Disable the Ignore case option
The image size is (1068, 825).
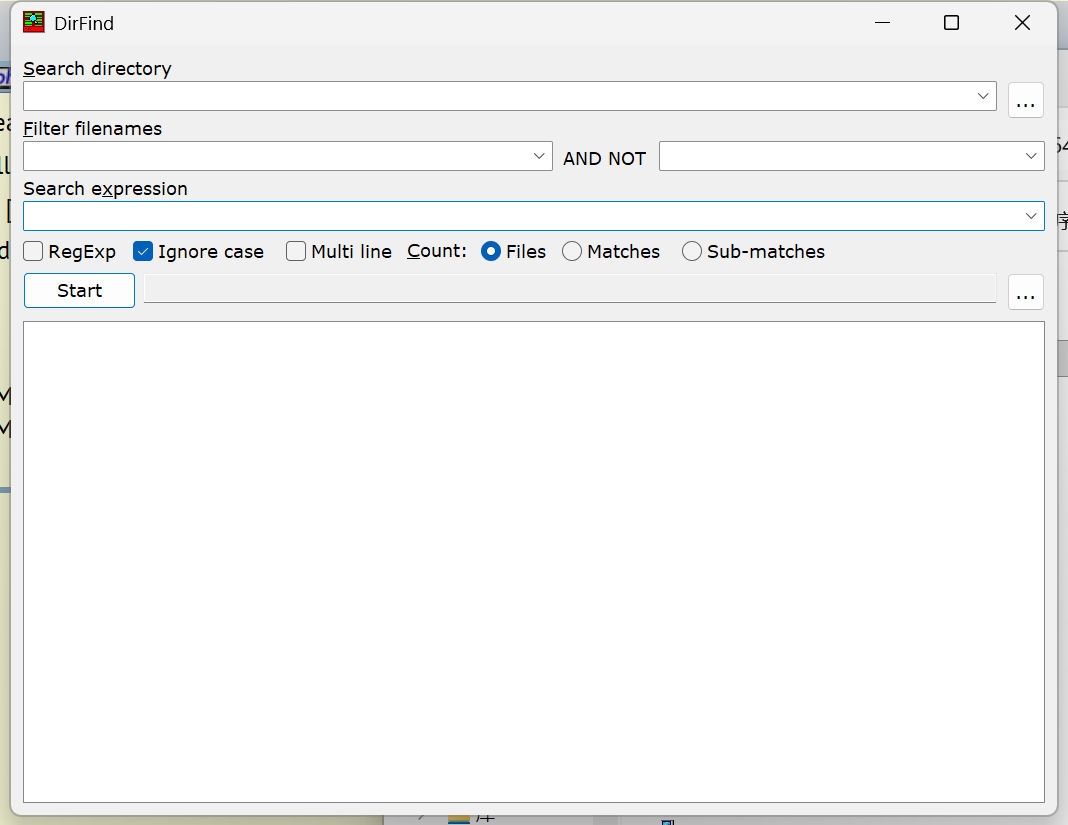coord(141,251)
